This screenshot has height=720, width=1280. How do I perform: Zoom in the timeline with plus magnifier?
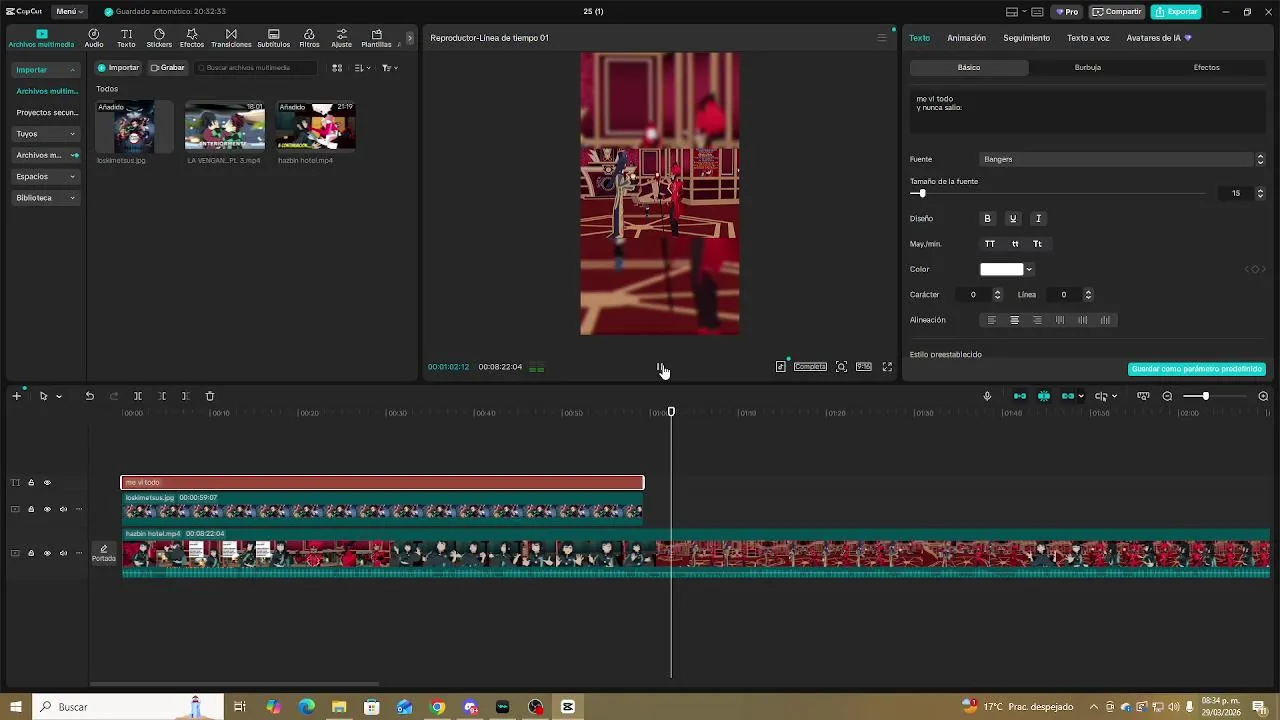point(1263,396)
